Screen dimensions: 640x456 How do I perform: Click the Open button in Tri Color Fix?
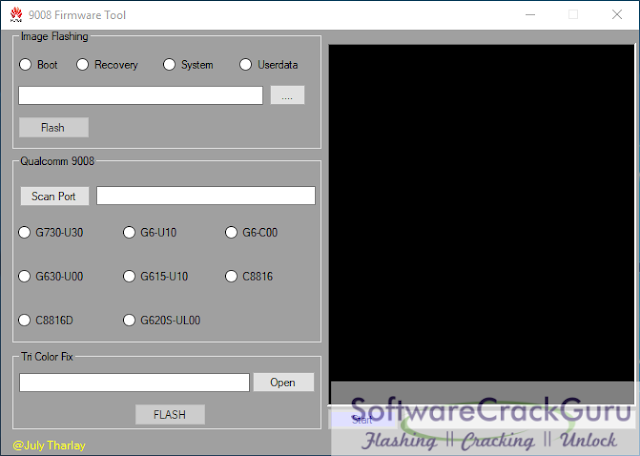click(x=284, y=382)
